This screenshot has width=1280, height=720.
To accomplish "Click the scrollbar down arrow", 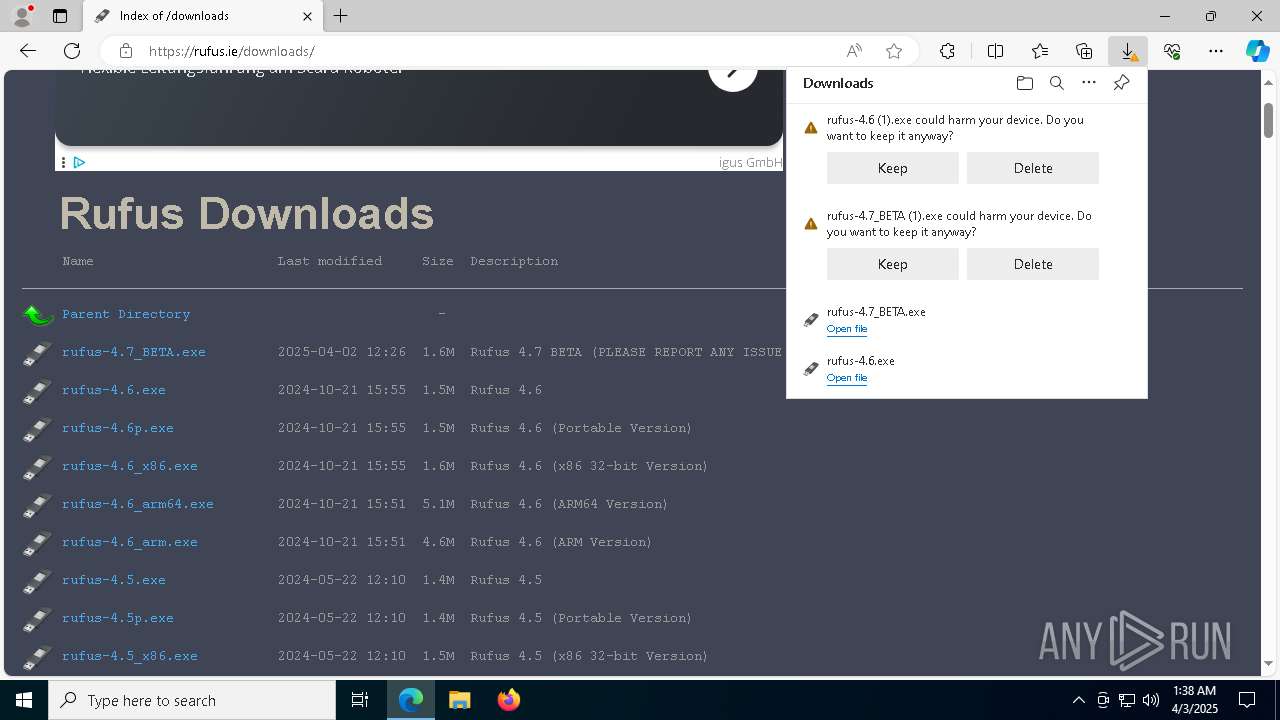I will [x=1268, y=663].
